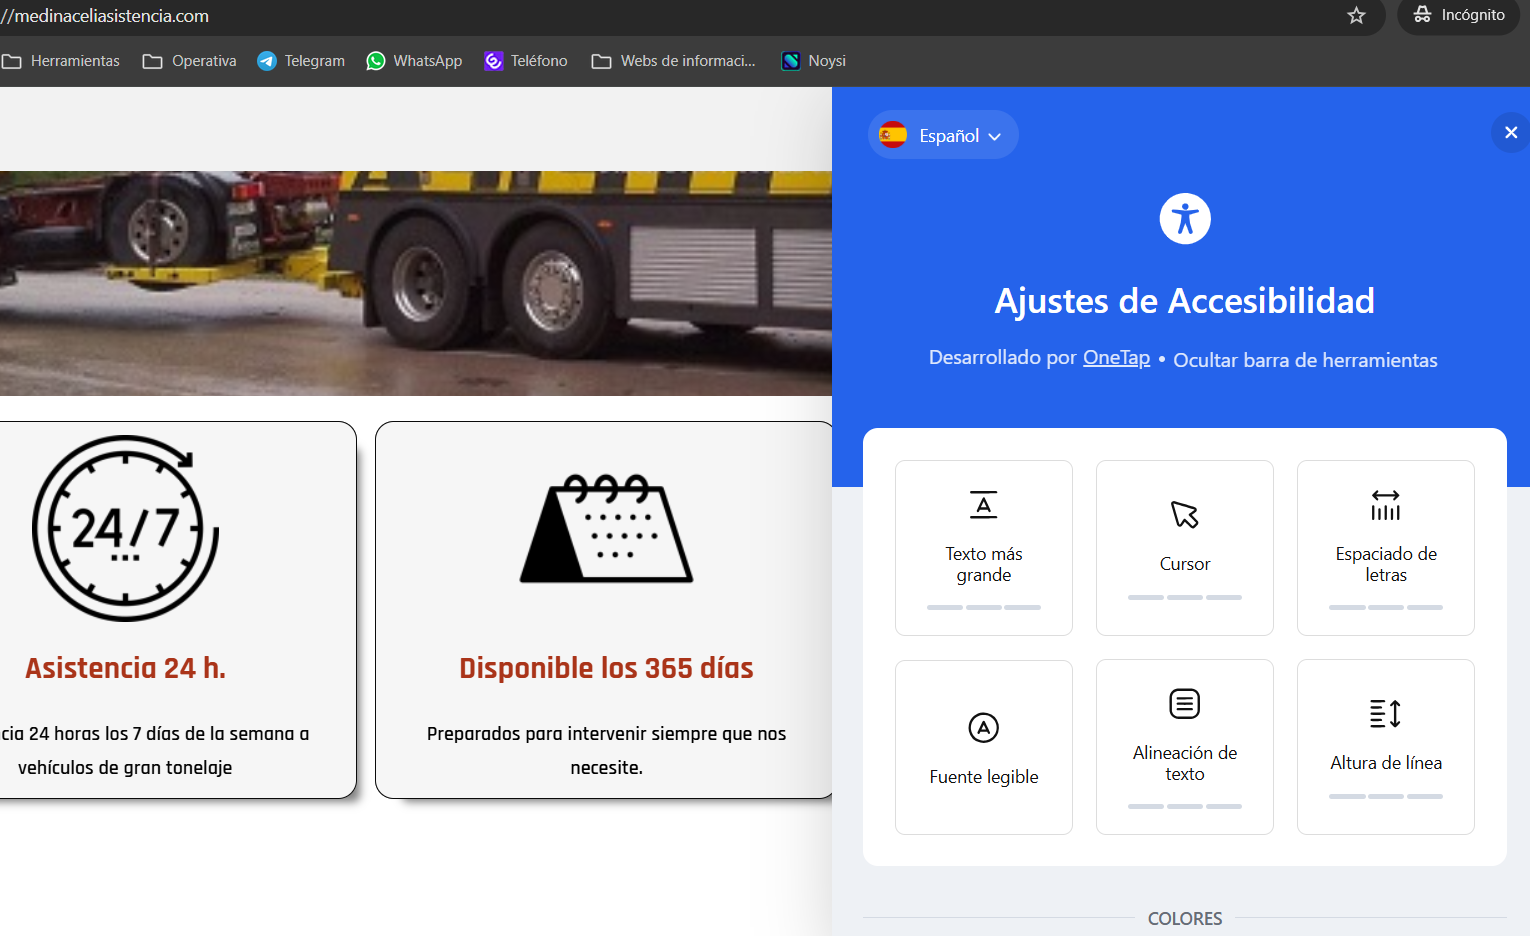Expand the Operativa bookmarks folder
This screenshot has height=936, width=1530.
[x=190, y=61]
